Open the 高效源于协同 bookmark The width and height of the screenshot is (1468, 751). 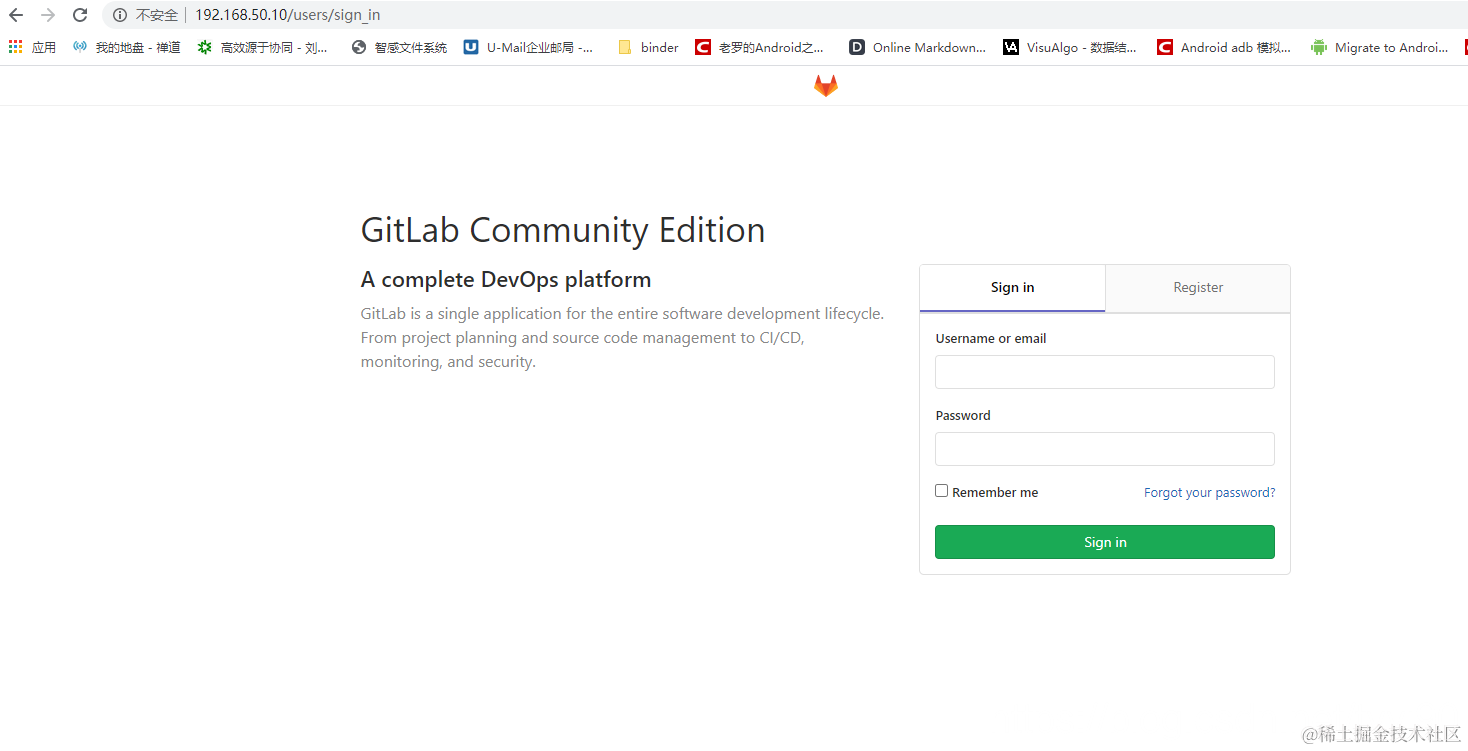(263, 47)
